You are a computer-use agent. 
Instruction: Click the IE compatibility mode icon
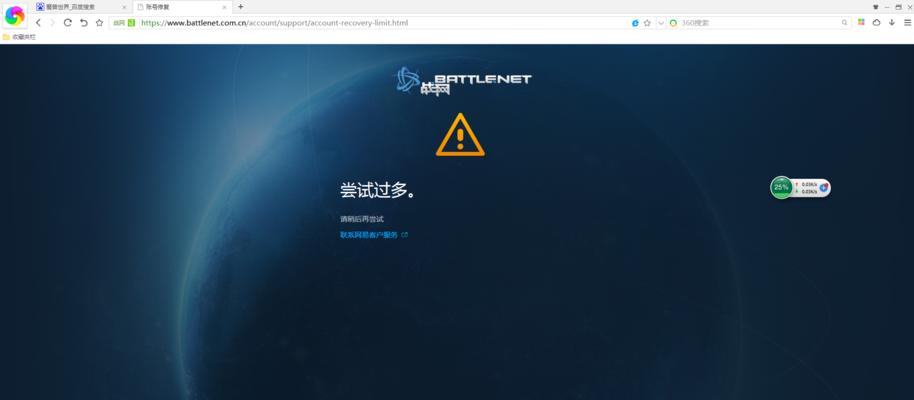(635, 23)
